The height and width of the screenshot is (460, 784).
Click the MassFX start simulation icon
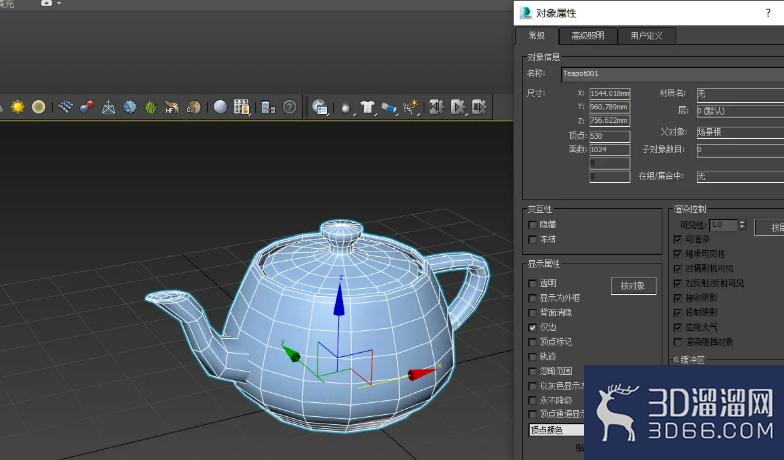pos(458,106)
